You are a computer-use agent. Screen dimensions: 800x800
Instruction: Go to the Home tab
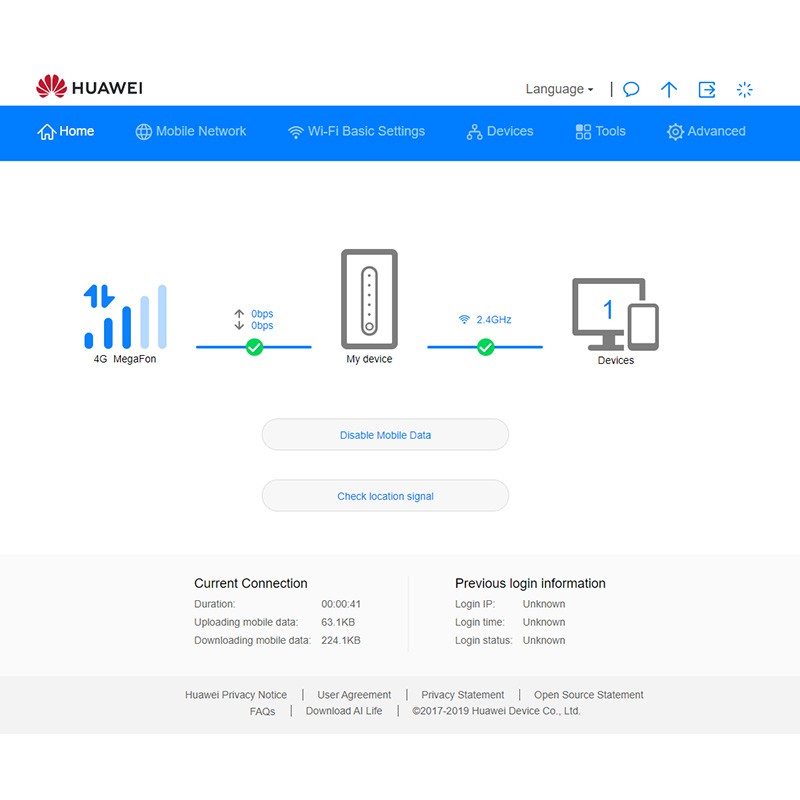point(66,131)
